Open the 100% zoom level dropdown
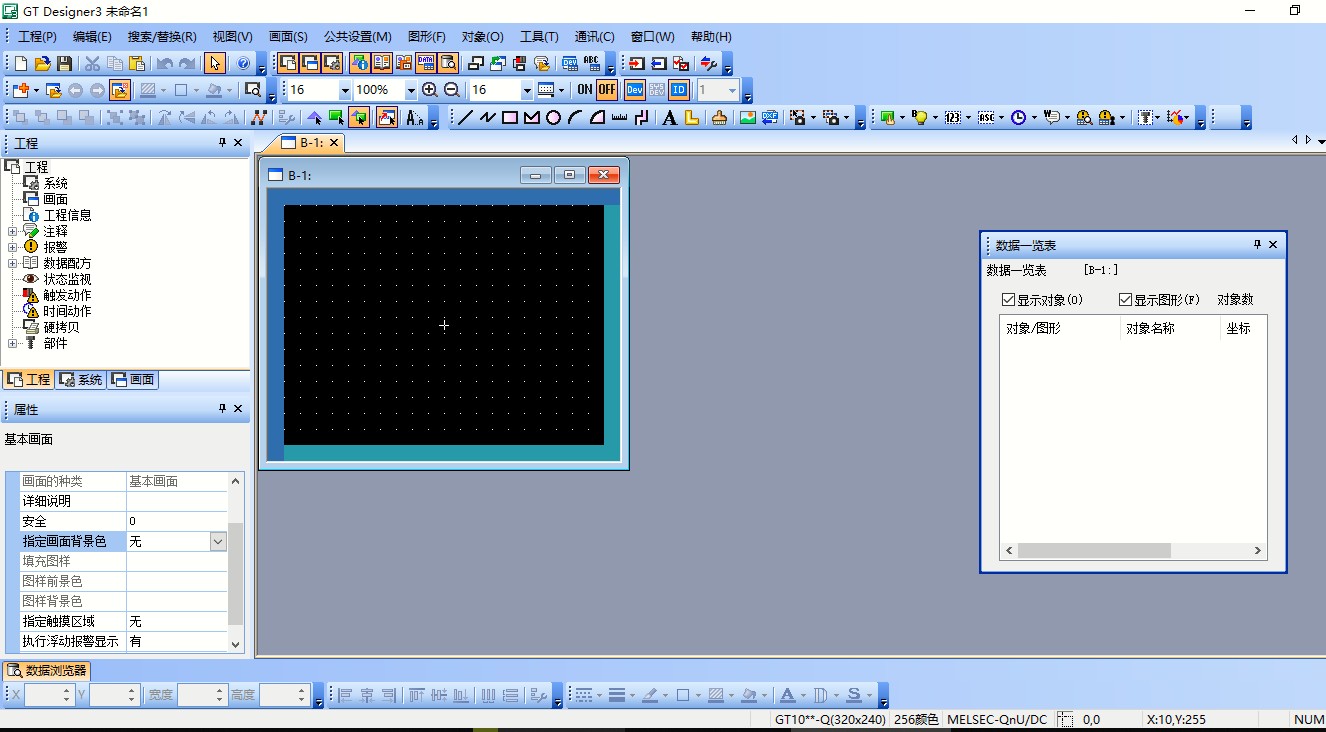The width and height of the screenshot is (1326, 732). (x=410, y=90)
